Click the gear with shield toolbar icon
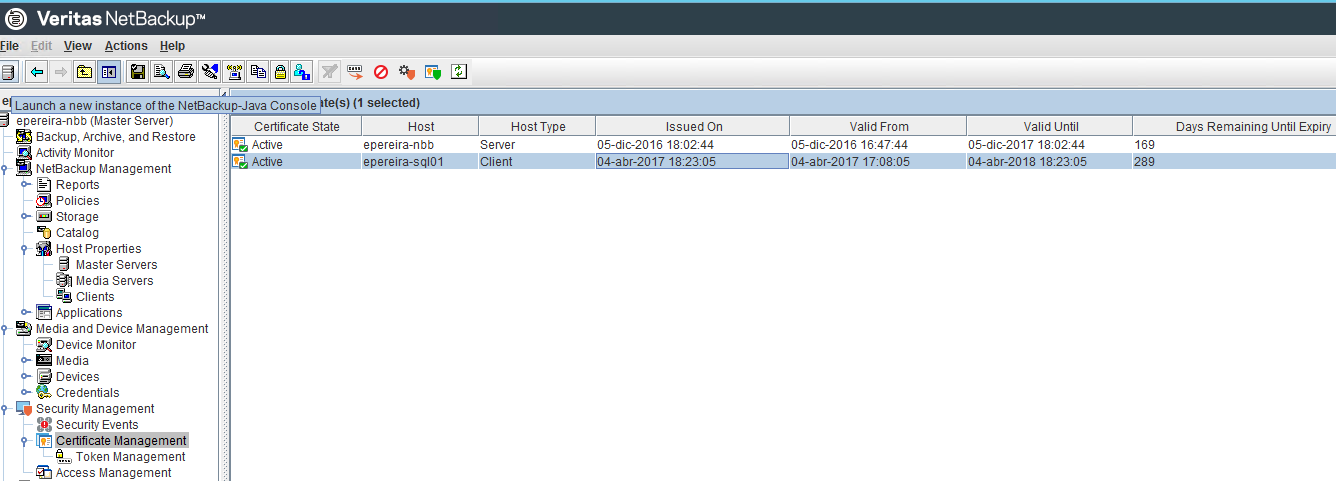The height and width of the screenshot is (481, 1336). (407, 72)
